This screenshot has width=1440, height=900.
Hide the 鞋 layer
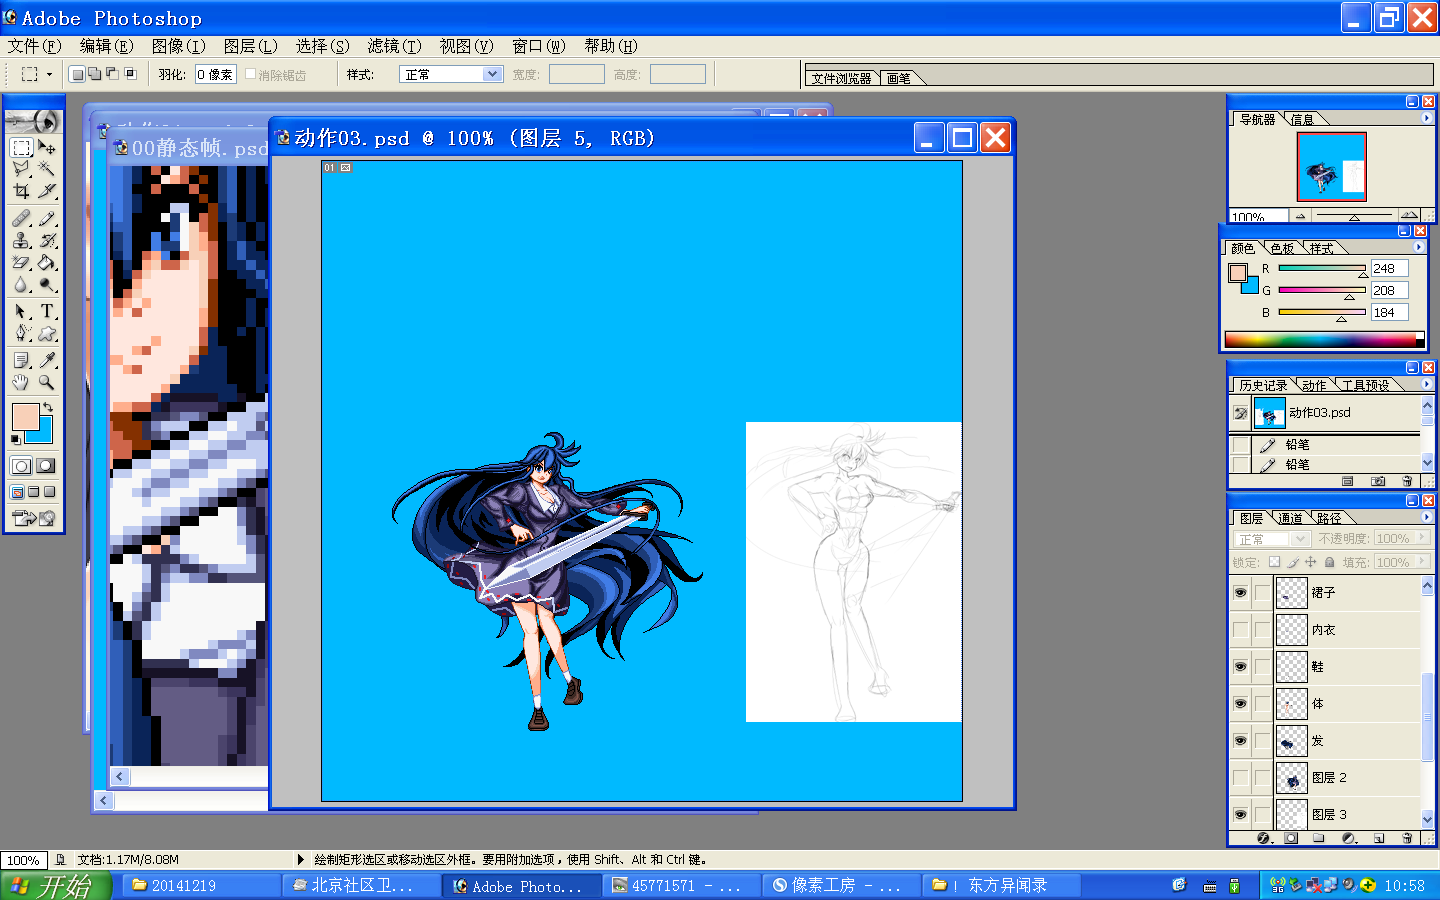pyautogui.click(x=1240, y=667)
